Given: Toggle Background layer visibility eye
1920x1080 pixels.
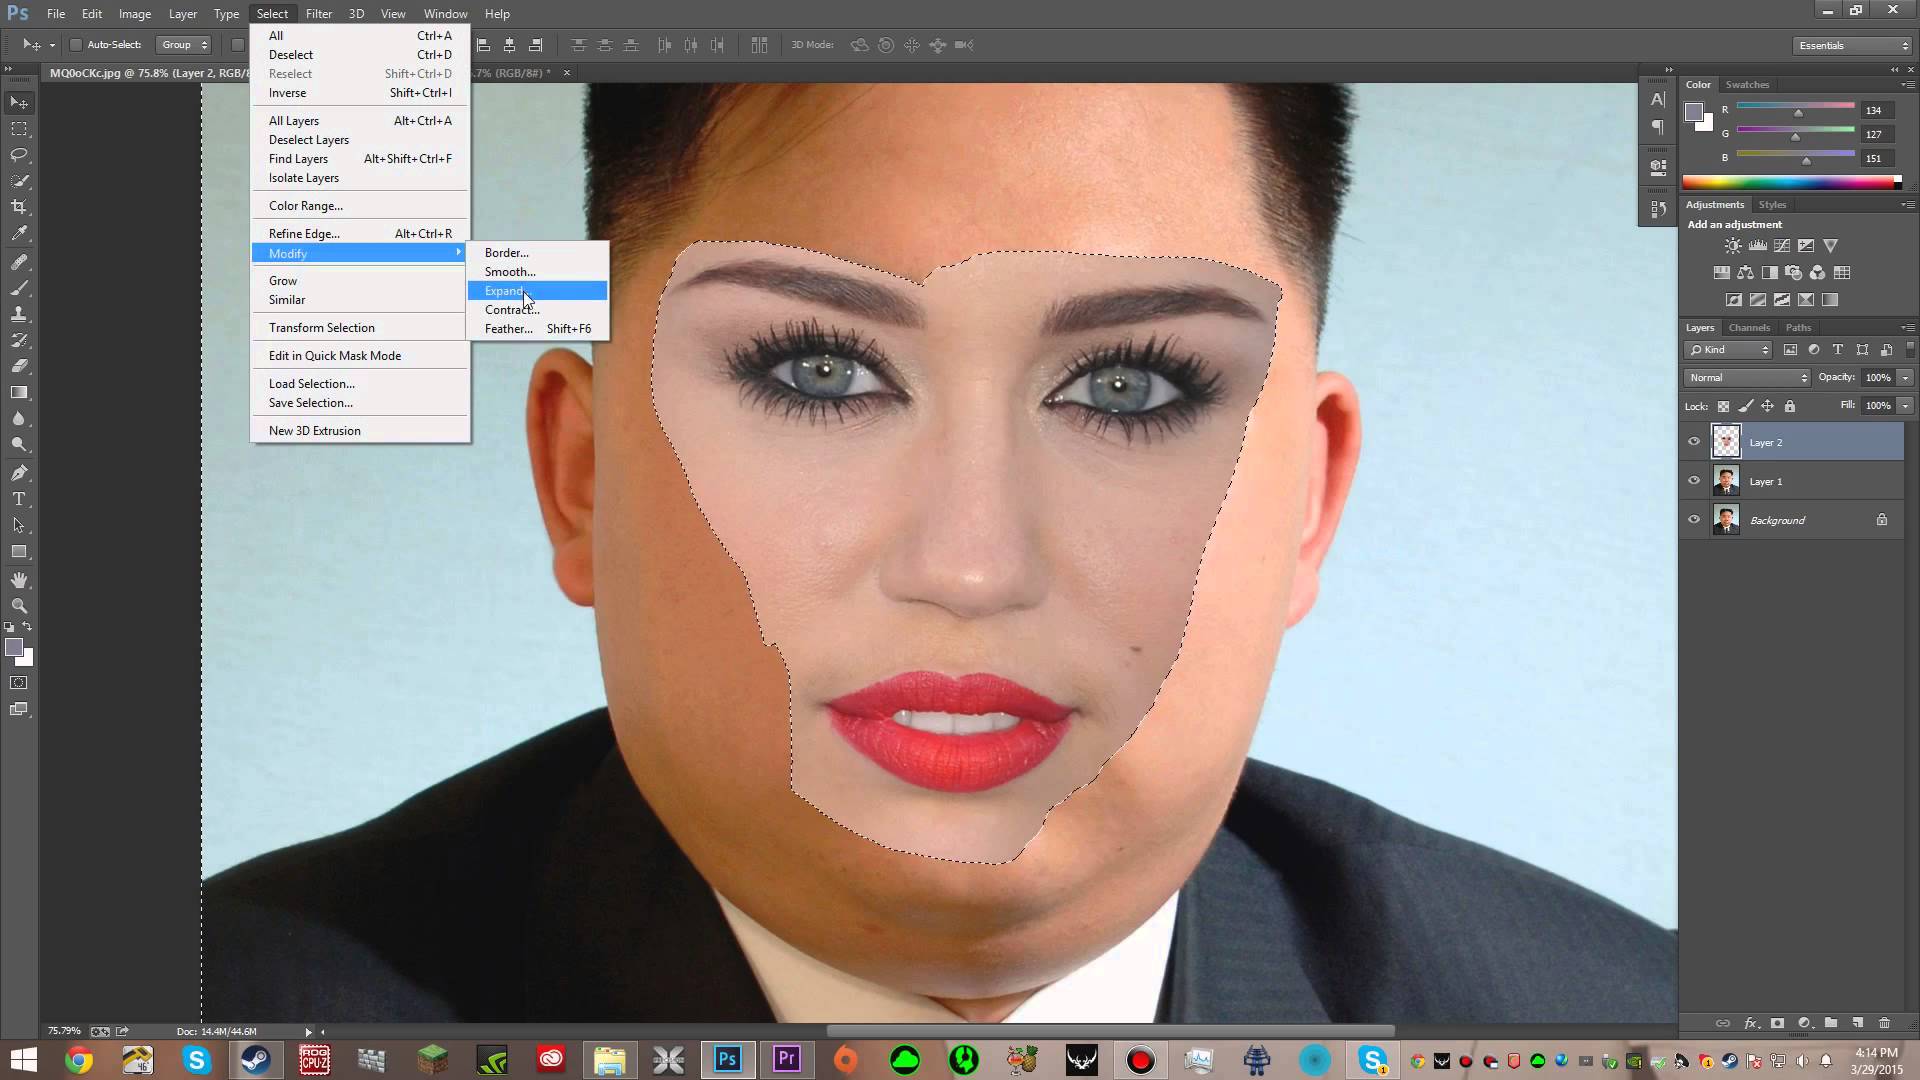Looking at the screenshot, I should [1694, 520].
